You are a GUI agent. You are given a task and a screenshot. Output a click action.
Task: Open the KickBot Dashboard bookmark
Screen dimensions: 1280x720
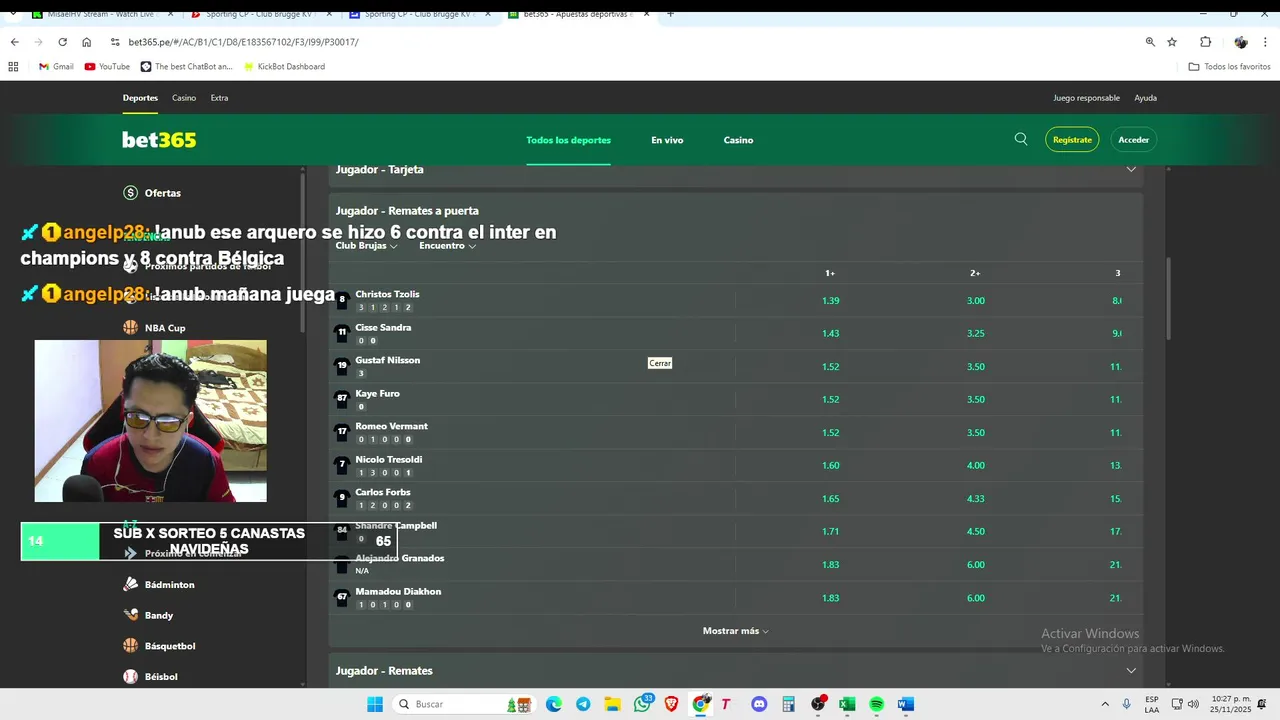[x=284, y=66]
